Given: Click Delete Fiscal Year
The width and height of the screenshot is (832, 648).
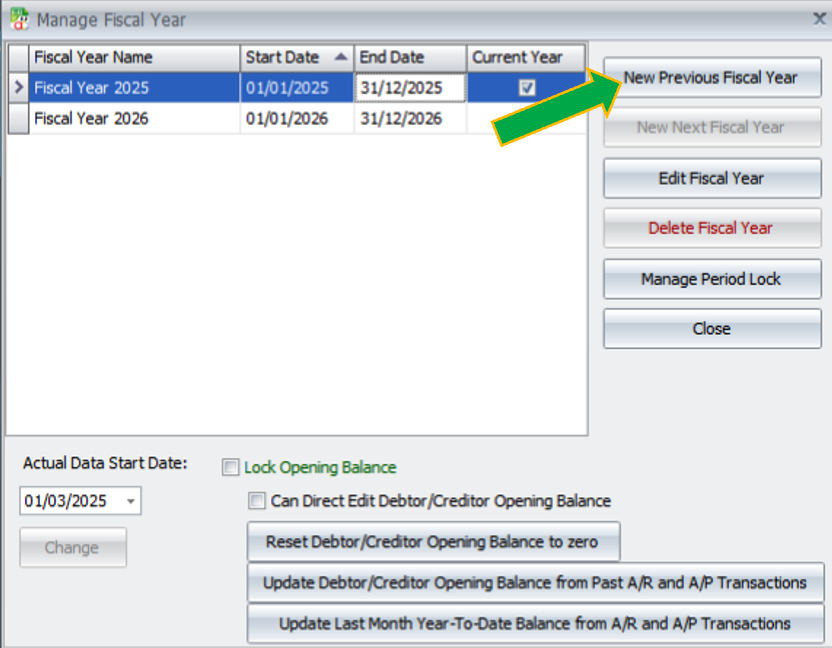Looking at the screenshot, I should point(711,228).
